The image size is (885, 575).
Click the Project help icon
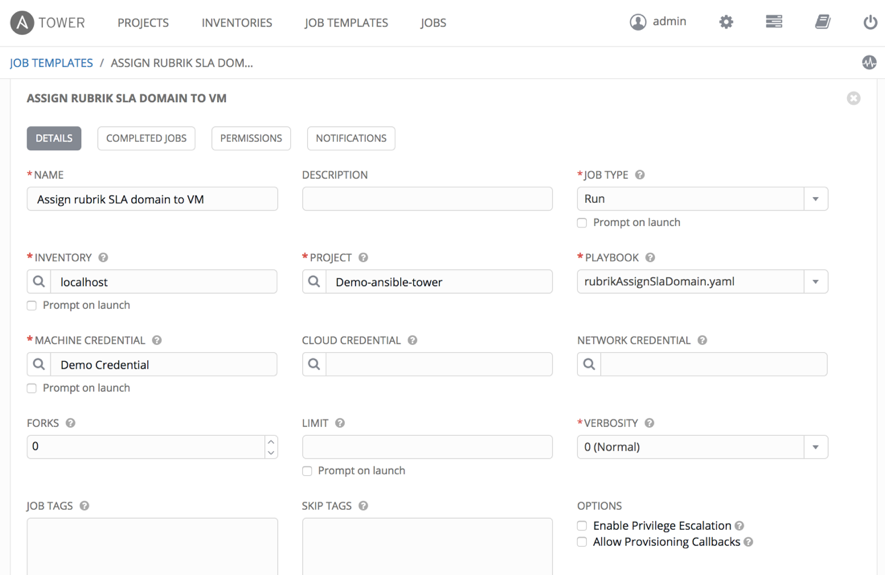click(x=363, y=257)
